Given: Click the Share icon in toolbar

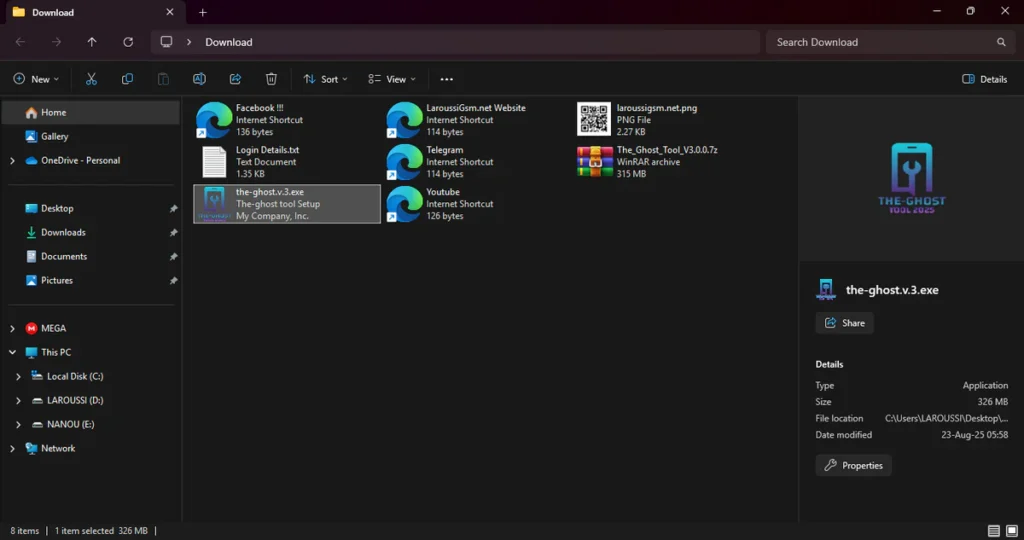Looking at the screenshot, I should click(235, 79).
